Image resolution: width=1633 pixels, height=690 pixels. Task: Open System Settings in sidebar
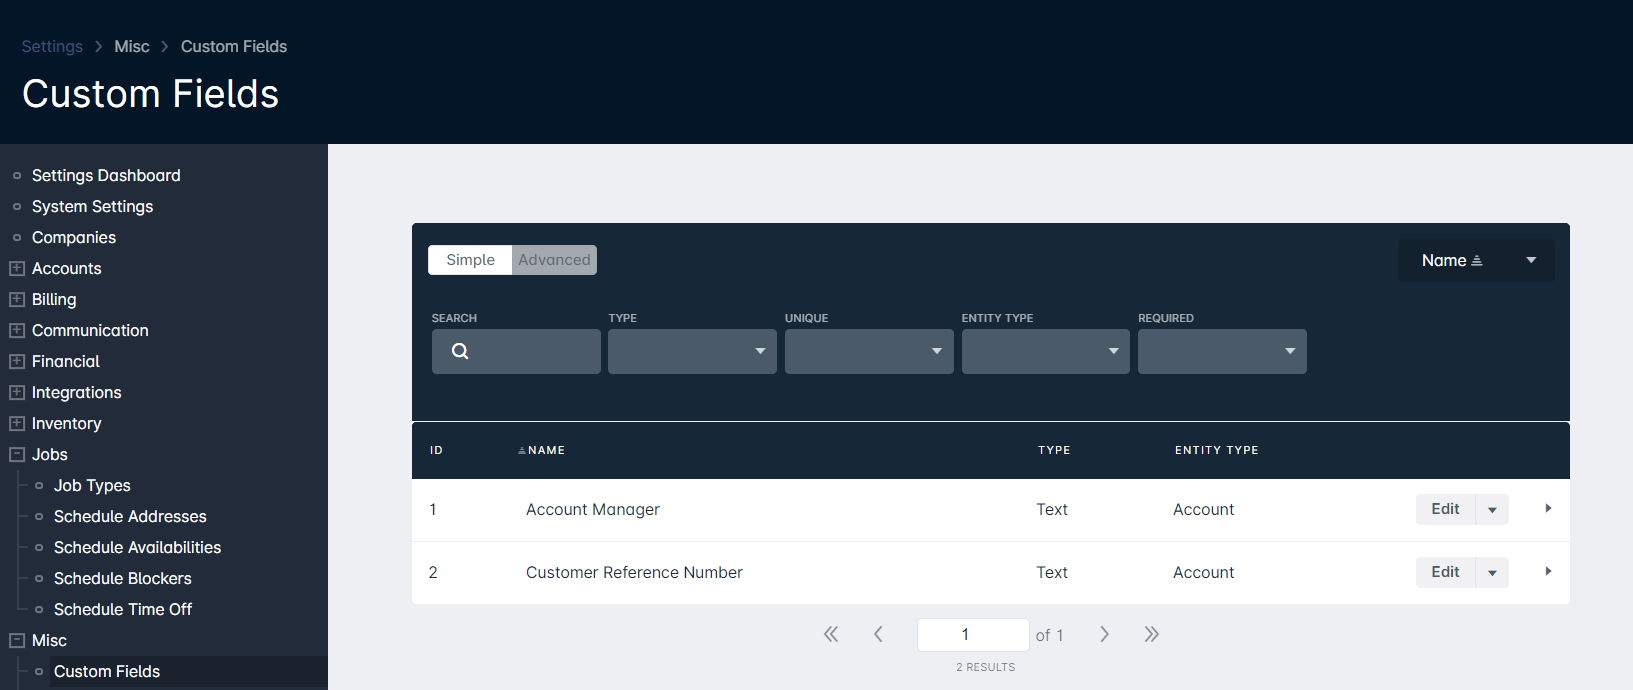pyautogui.click(x=92, y=206)
